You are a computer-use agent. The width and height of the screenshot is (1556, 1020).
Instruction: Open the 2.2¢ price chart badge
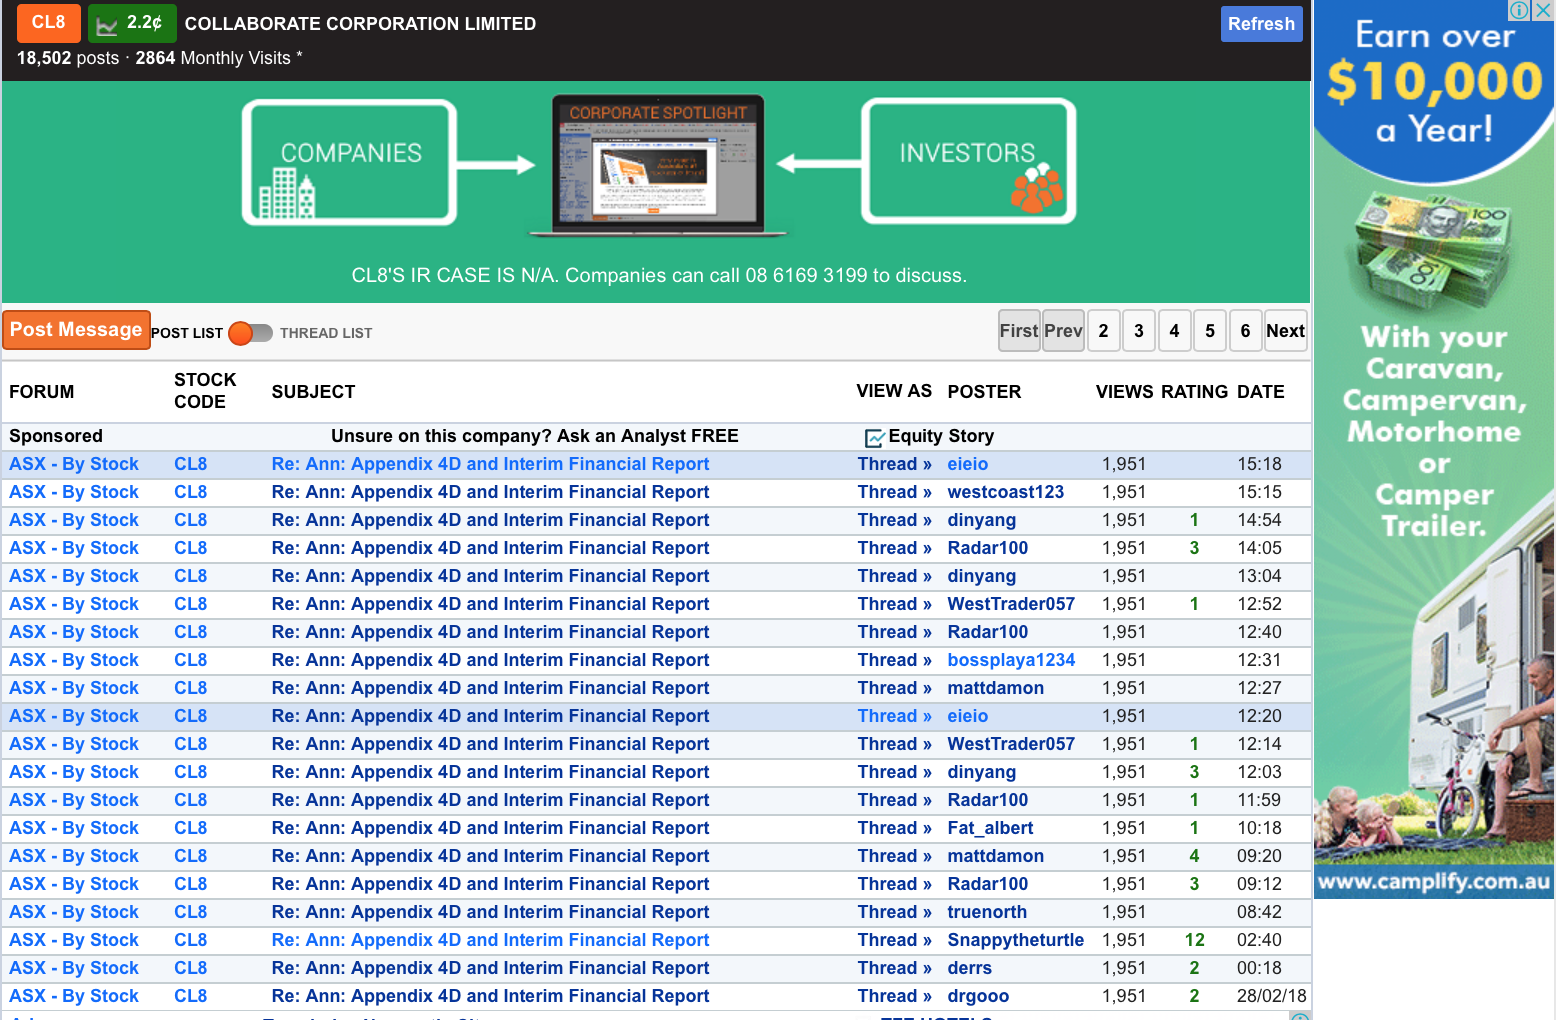click(x=132, y=23)
